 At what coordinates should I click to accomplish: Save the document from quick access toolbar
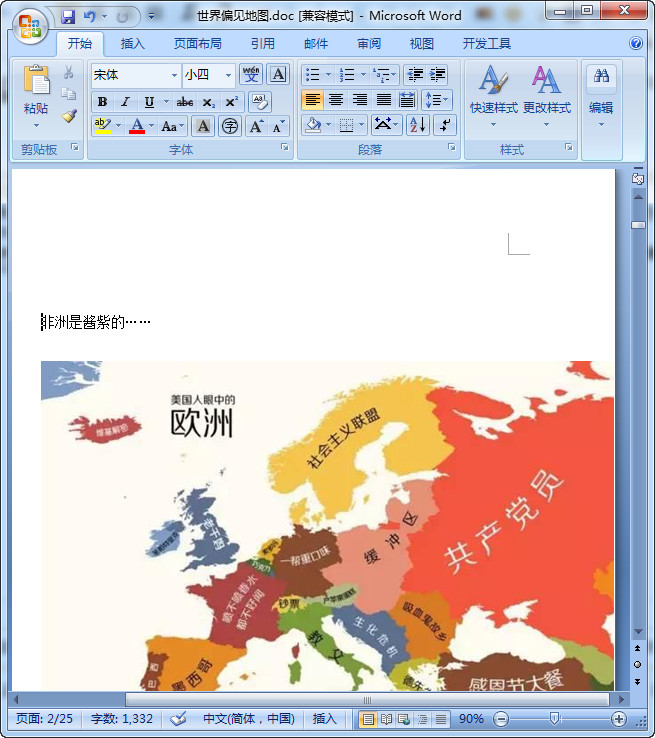[x=69, y=17]
